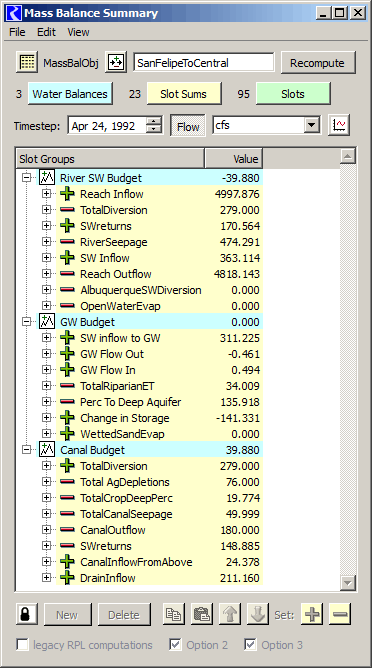Set sign to plus with green icon
The width and height of the screenshot is (372, 668).
(312, 615)
